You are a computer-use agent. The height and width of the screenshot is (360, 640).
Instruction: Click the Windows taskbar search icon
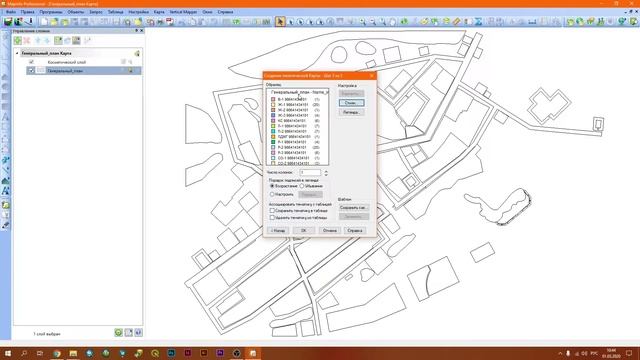[x=24, y=353]
